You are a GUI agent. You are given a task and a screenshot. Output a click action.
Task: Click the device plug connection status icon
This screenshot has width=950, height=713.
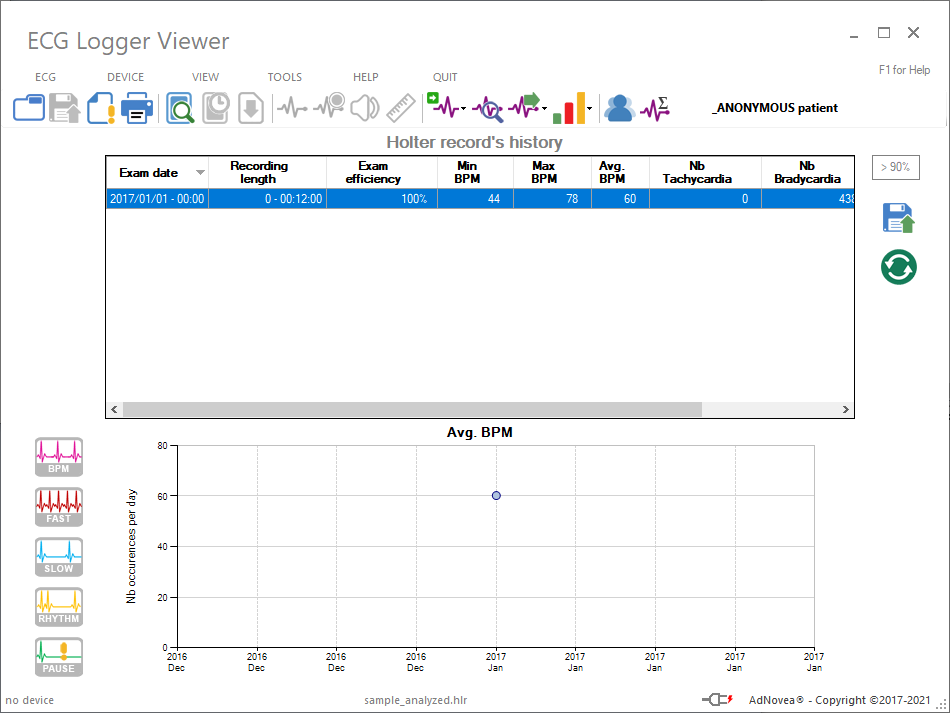[x=717, y=700]
